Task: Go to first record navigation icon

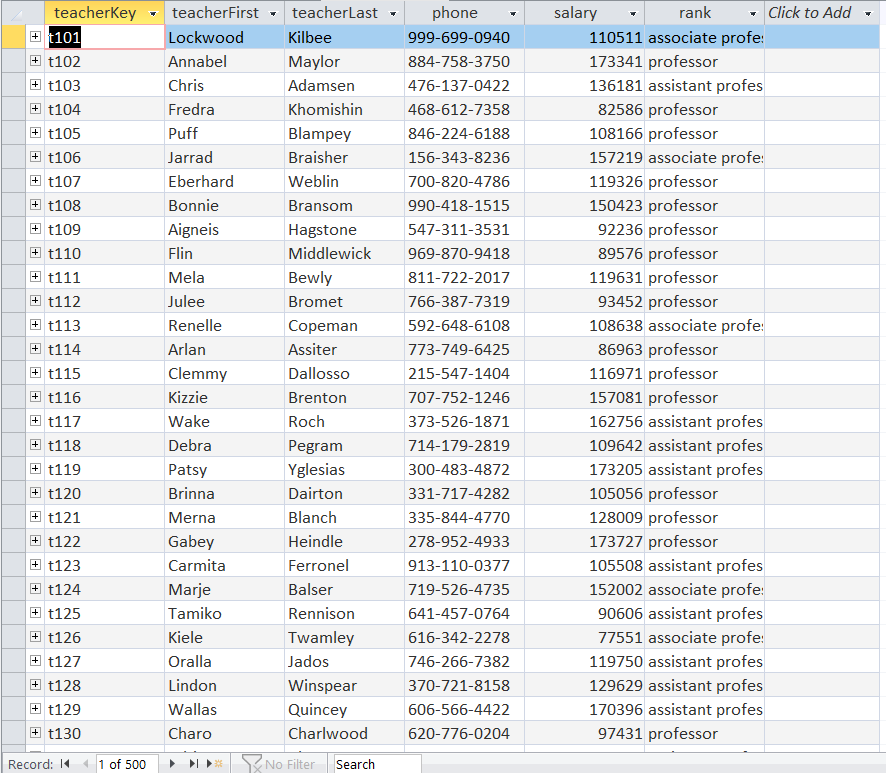Action: (x=66, y=764)
